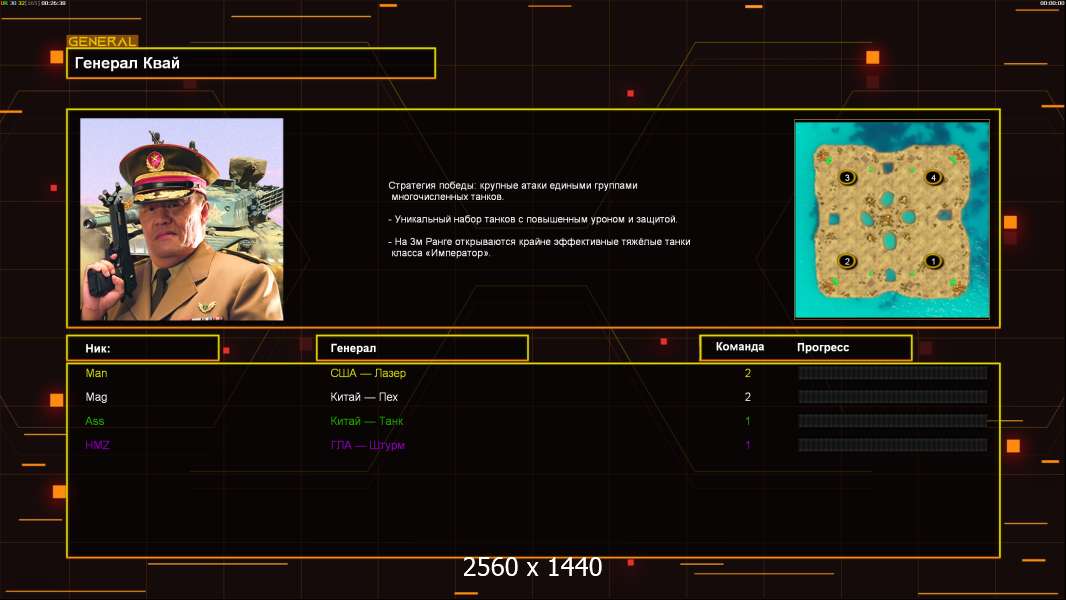The image size is (1066, 600).
Task: Click start position 1 on the minimap
Action: coord(933,261)
